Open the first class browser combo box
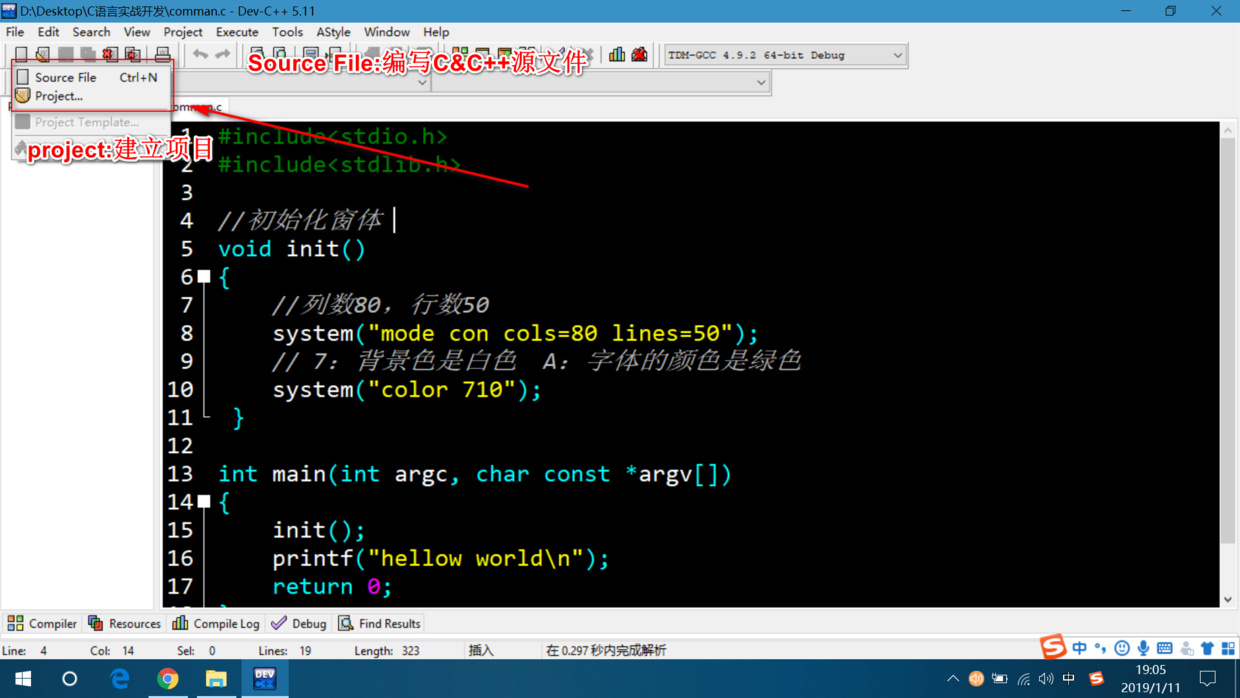The width and height of the screenshot is (1240, 698). [300, 82]
